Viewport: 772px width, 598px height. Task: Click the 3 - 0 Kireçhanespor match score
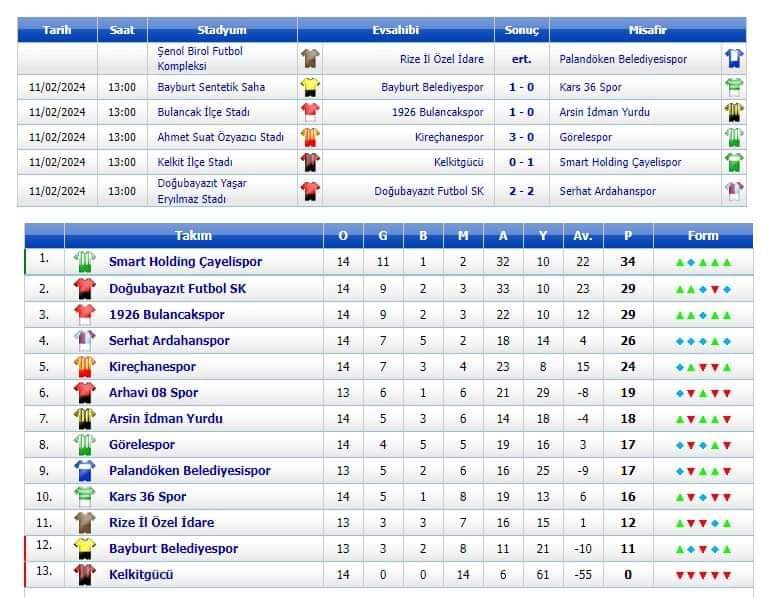[521, 137]
